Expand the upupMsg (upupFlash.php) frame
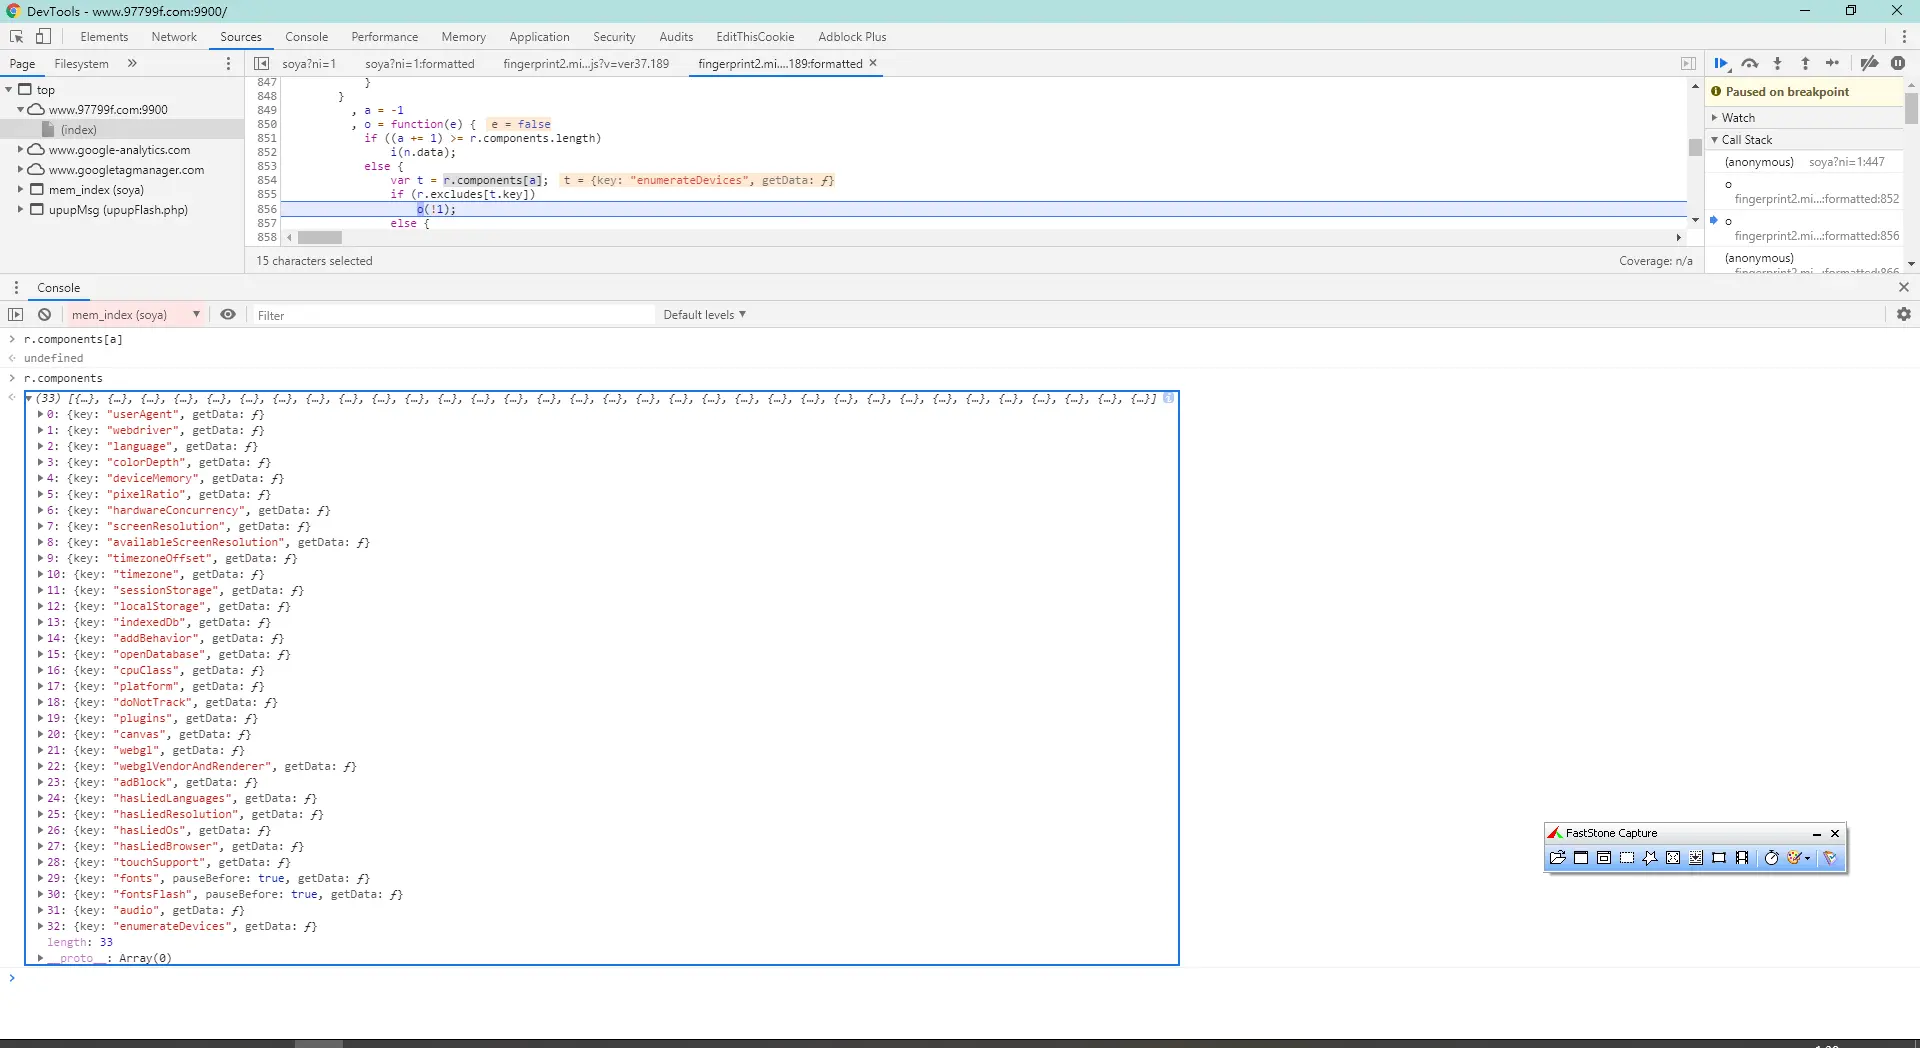1920x1048 pixels. click(20, 209)
